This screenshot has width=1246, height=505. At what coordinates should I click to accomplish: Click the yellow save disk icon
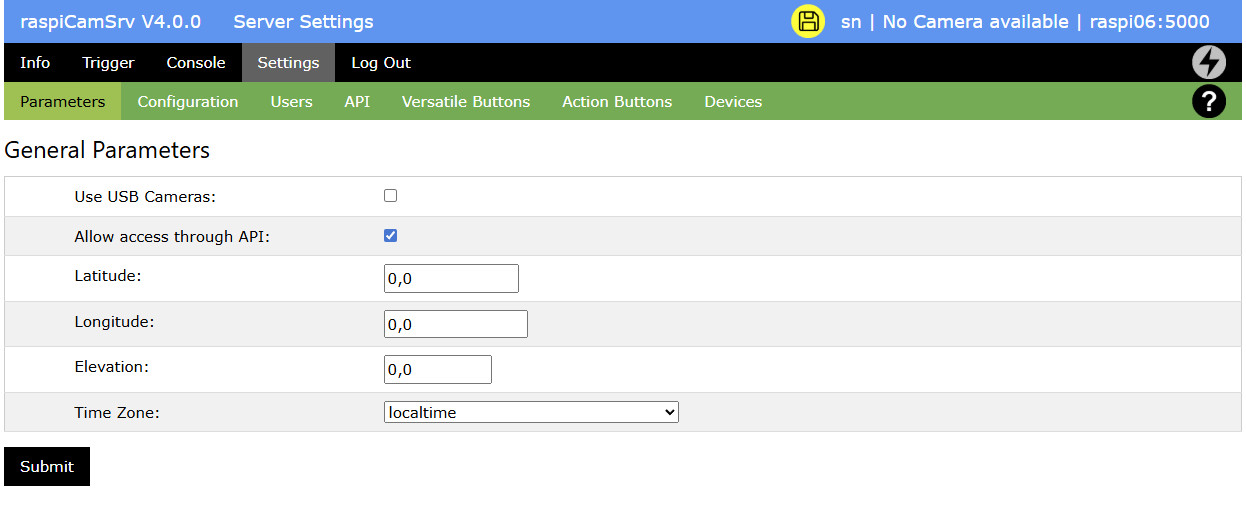tap(808, 22)
